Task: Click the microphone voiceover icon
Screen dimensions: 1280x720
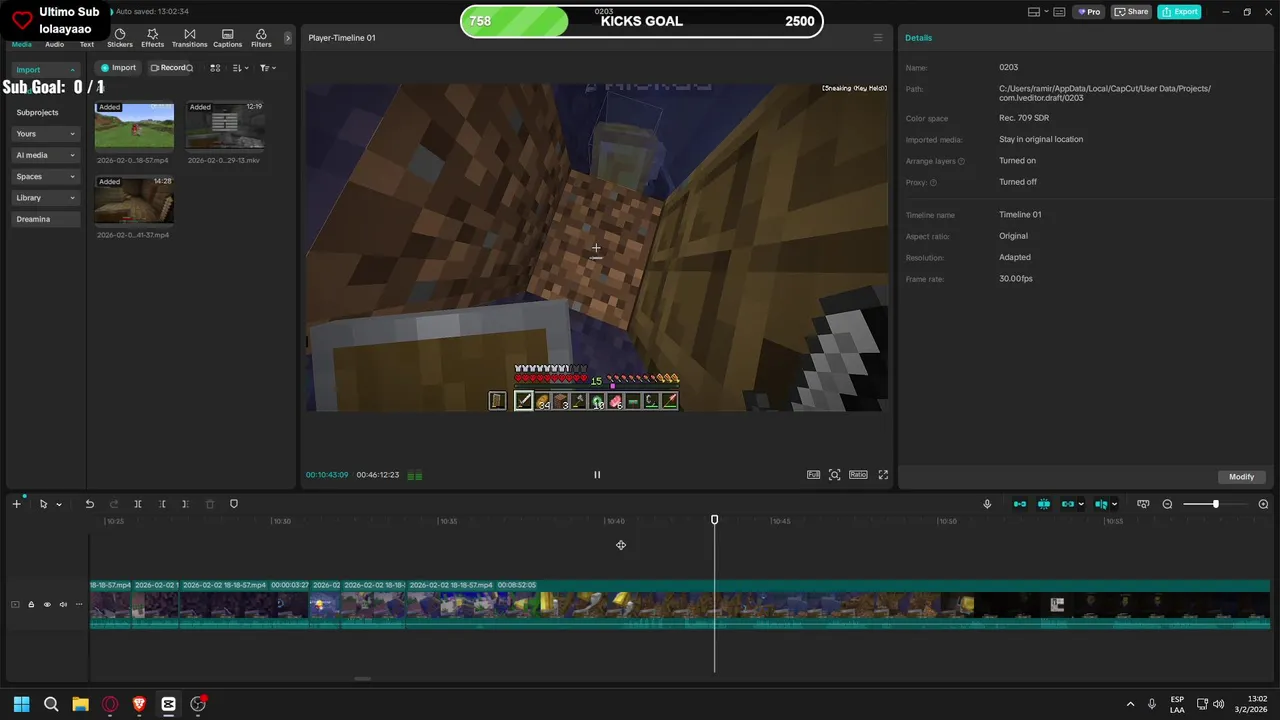Action: pyautogui.click(x=987, y=504)
